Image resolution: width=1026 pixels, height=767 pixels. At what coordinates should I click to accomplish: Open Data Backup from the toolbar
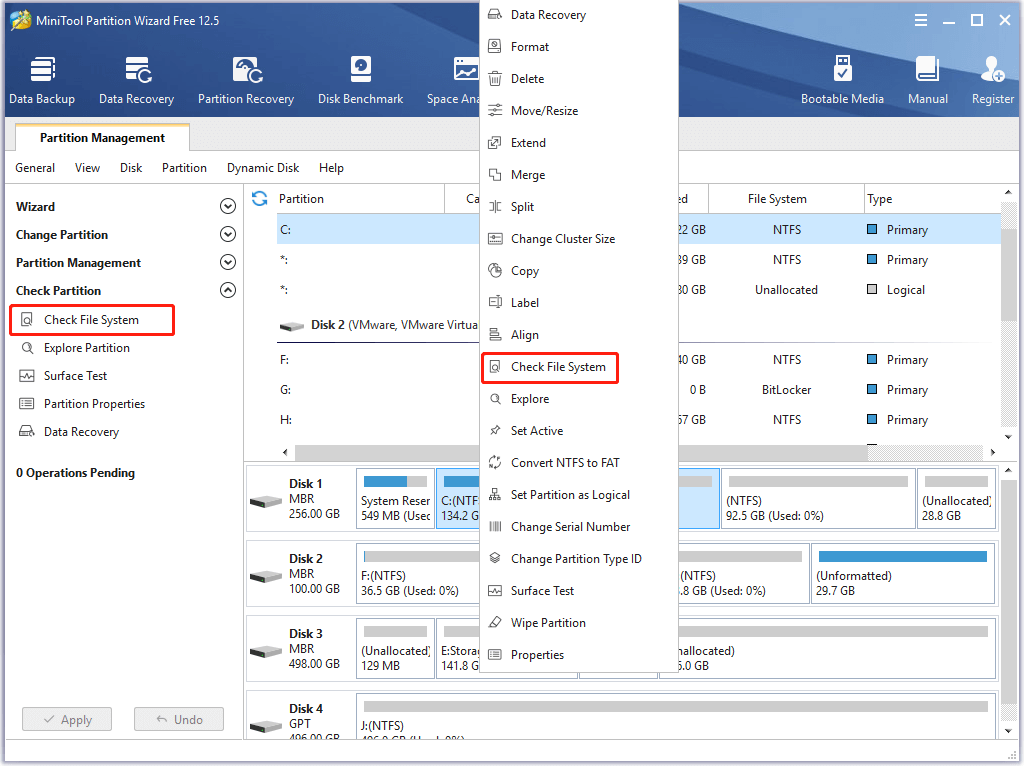[x=42, y=80]
